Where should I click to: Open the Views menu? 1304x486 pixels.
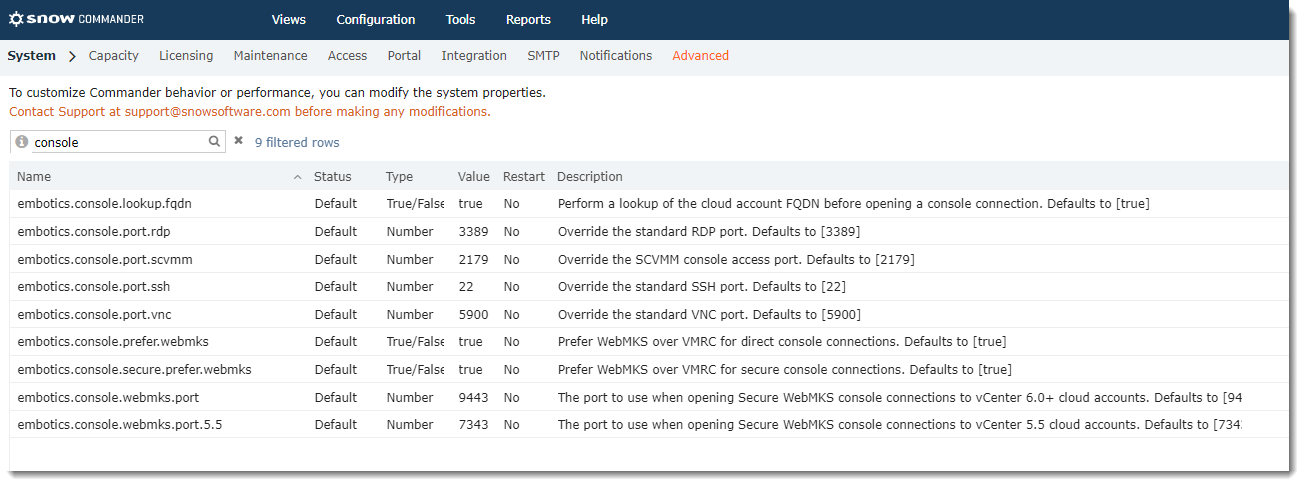[x=289, y=19]
